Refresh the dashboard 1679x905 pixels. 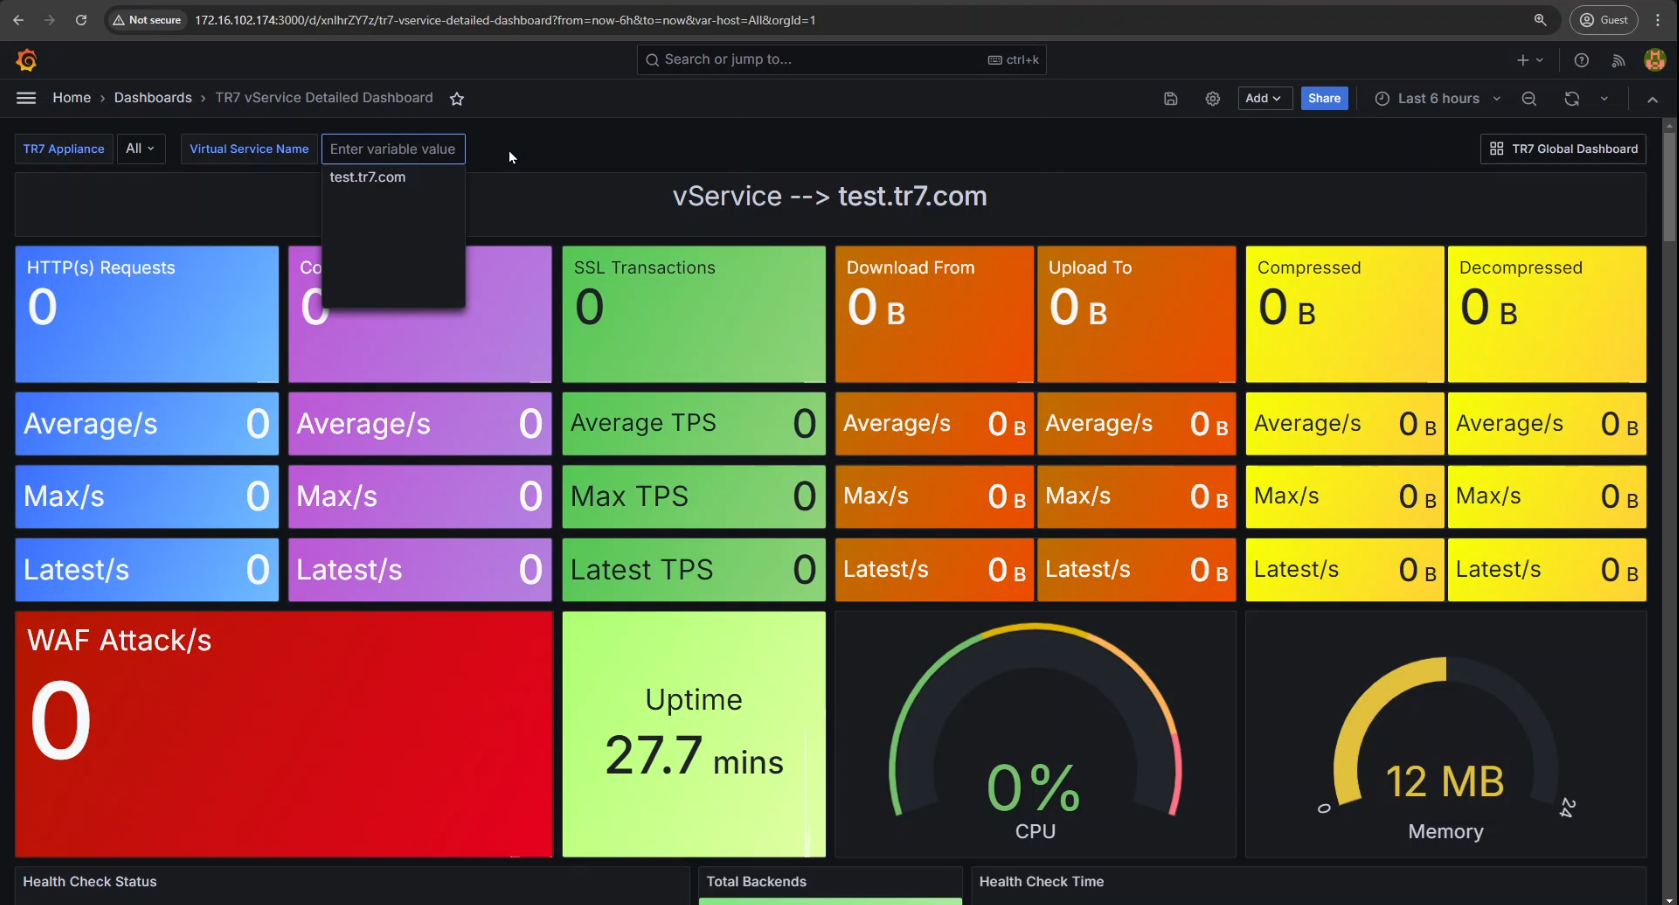click(x=1572, y=98)
